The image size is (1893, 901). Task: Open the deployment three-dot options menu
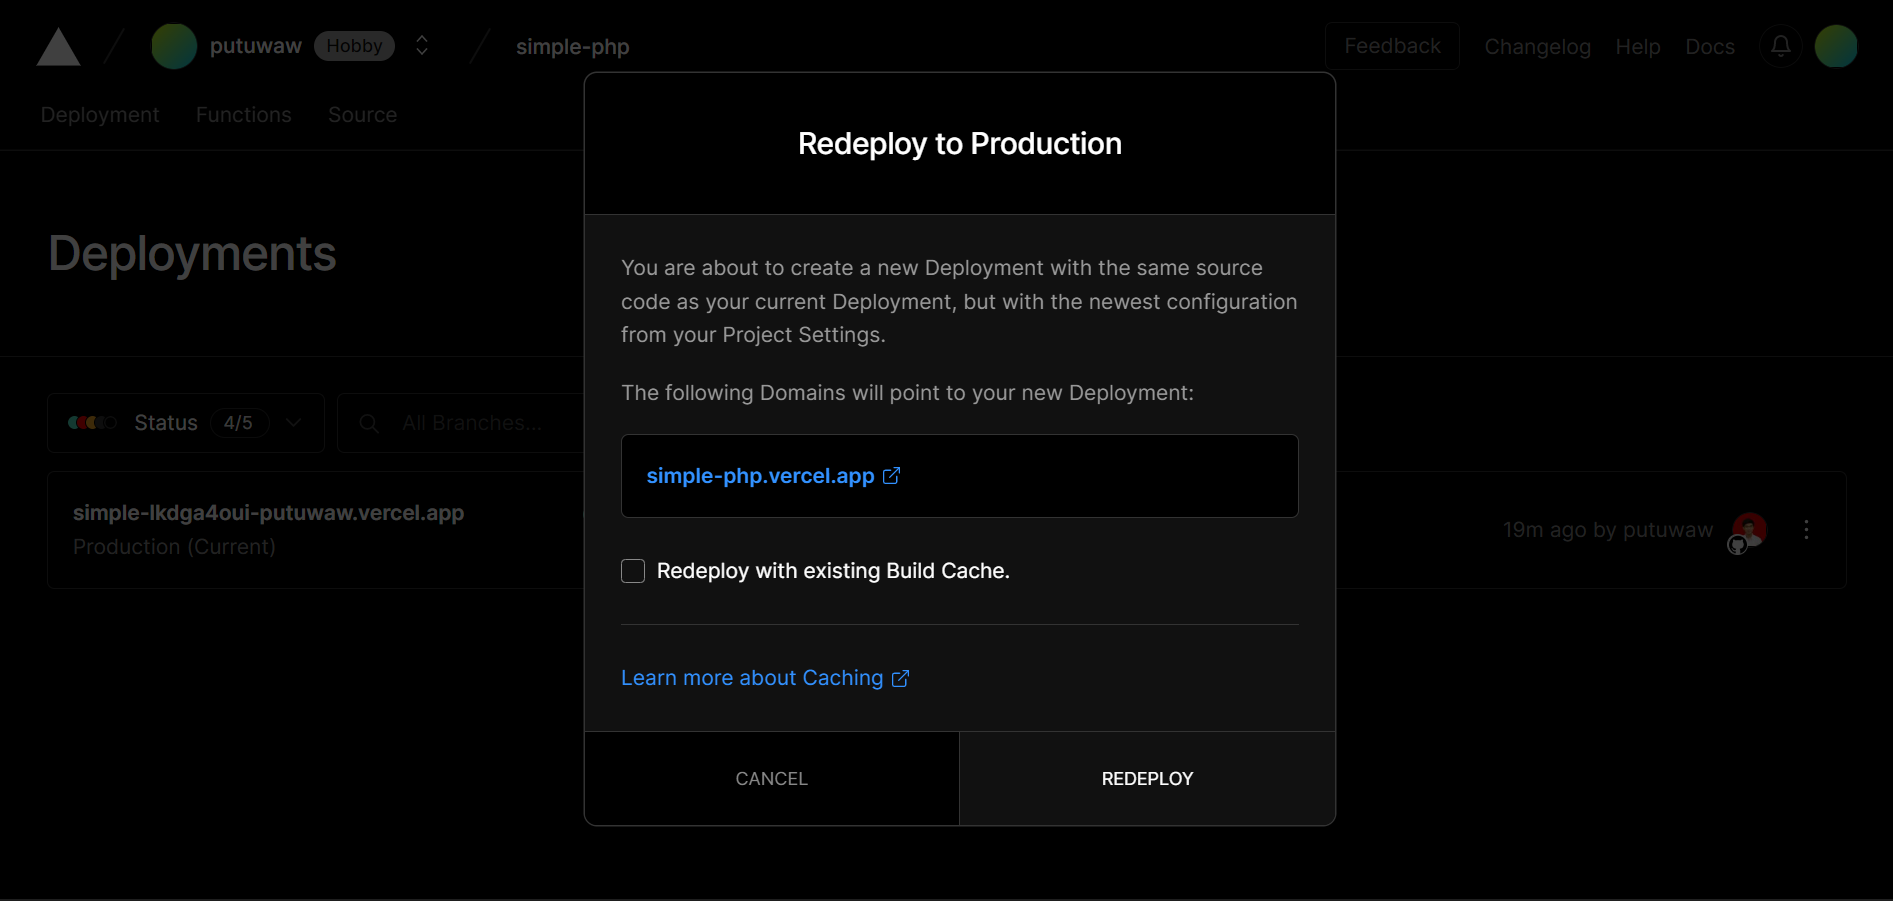click(x=1806, y=530)
